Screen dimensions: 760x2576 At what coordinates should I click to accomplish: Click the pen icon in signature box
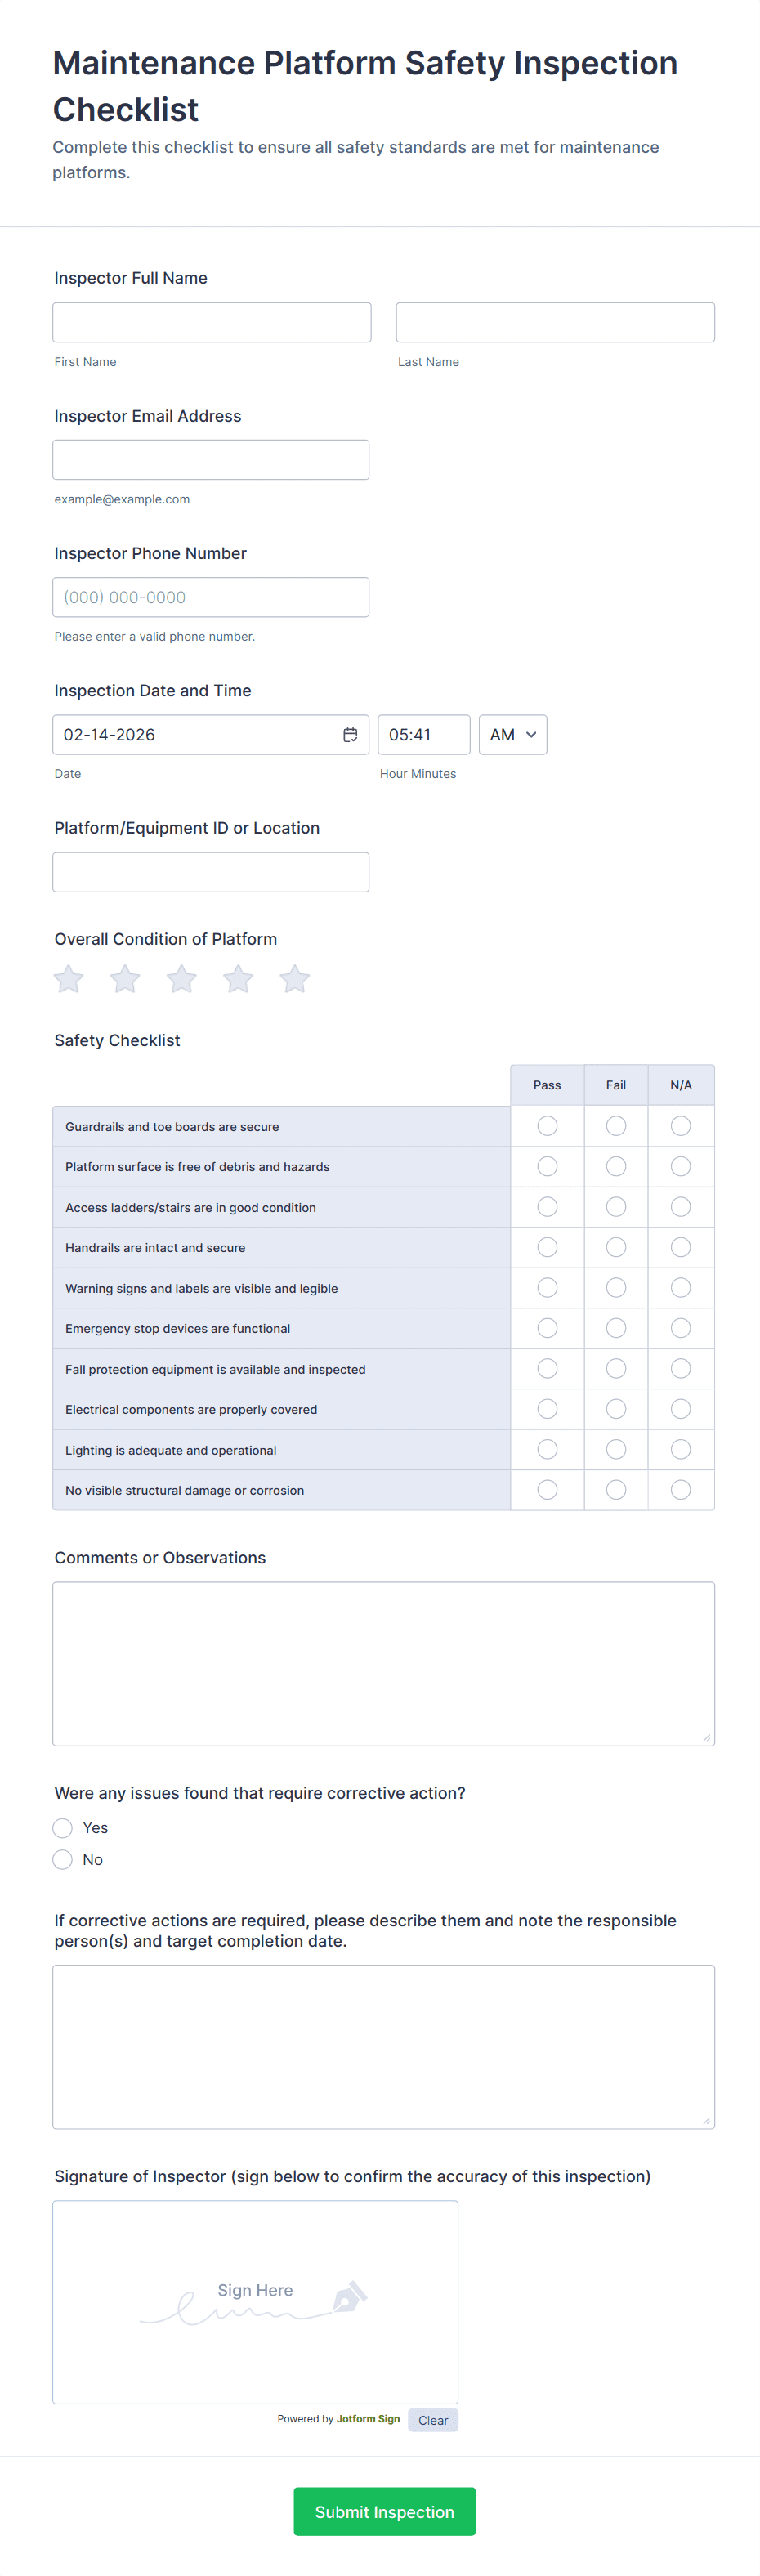point(349,2297)
